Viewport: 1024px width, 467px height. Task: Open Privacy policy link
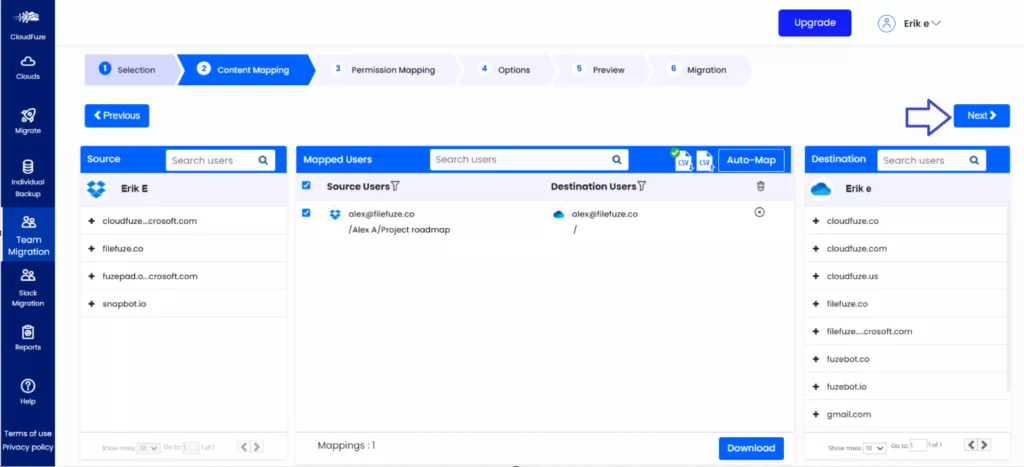27,447
